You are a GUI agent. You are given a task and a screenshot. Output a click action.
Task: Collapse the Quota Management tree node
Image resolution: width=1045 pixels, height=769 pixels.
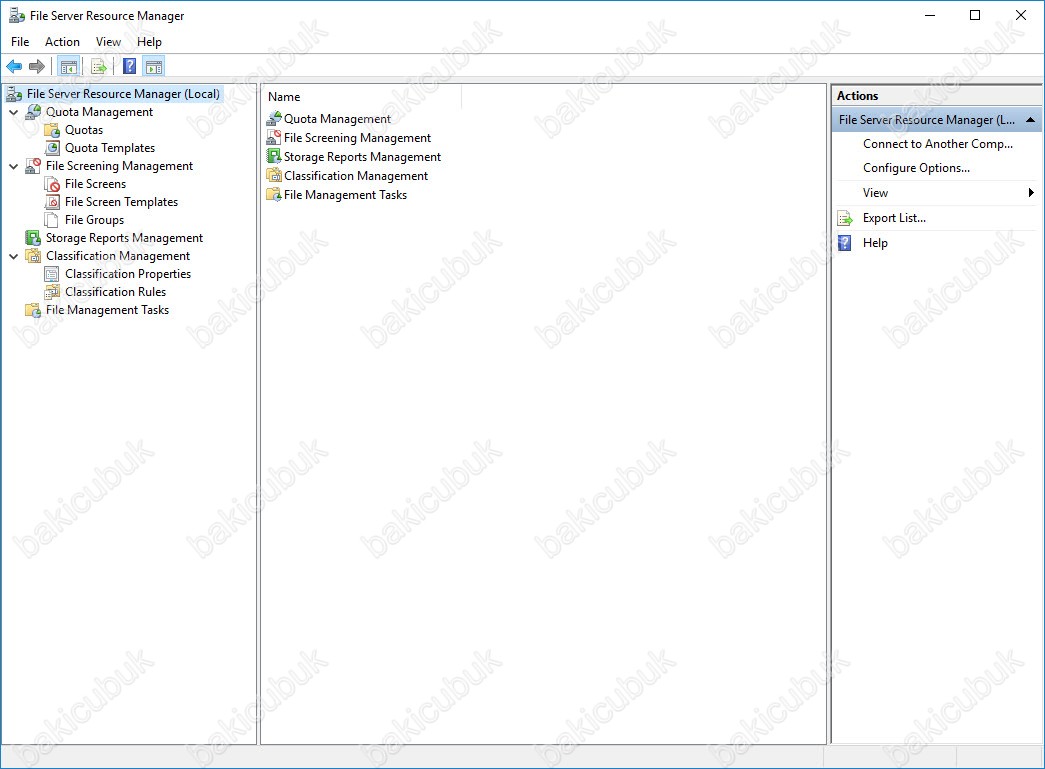(x=13, y=112)
